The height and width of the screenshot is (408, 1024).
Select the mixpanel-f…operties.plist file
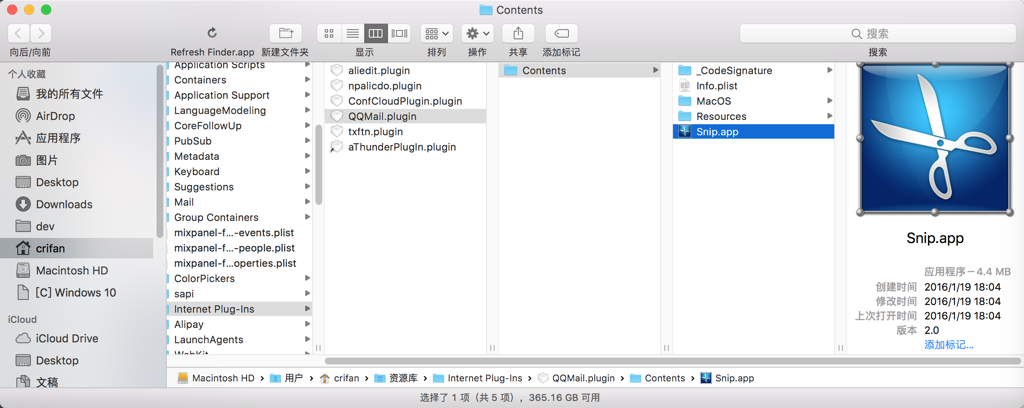[240, 263]
